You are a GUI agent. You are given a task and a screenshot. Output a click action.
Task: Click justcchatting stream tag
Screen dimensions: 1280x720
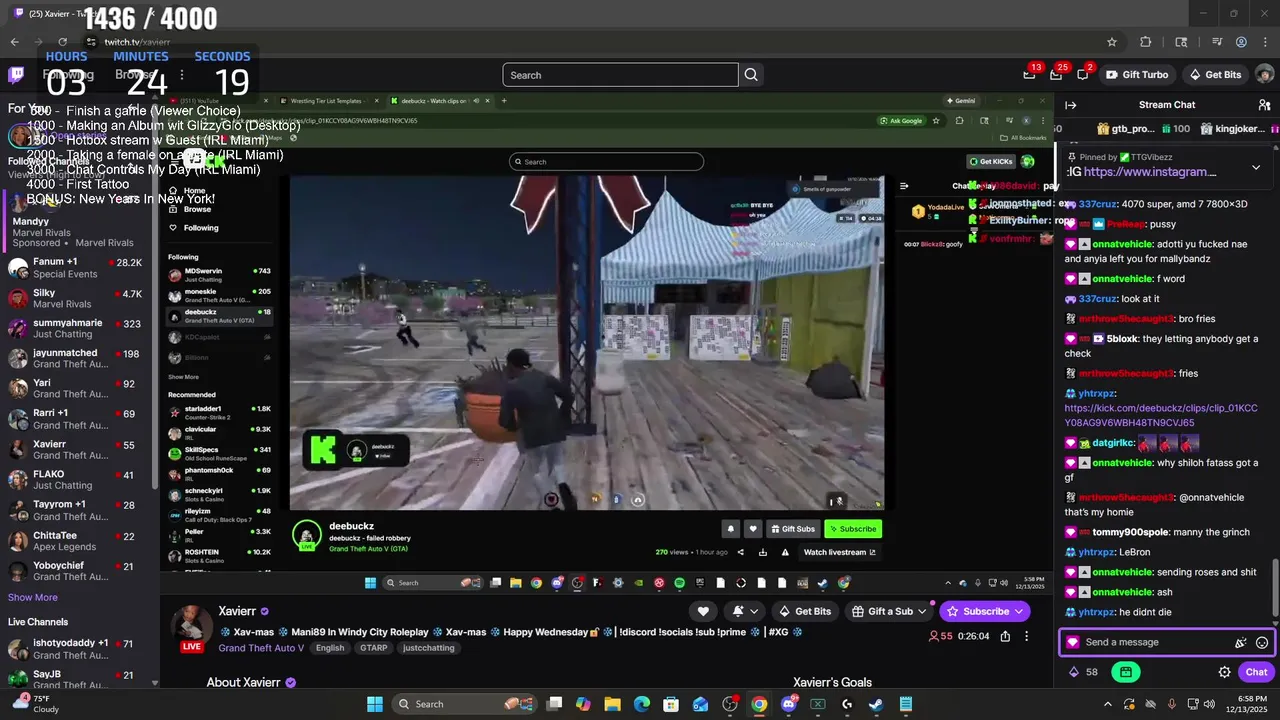[x=428, y=648]
